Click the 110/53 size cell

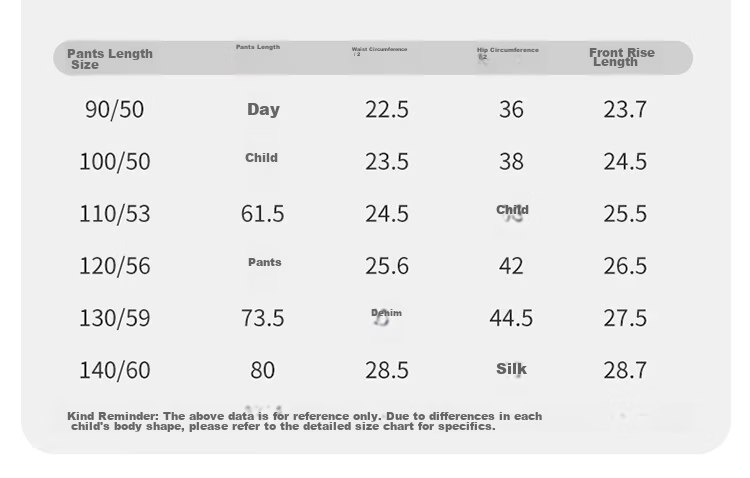click(x=114, y=214)
